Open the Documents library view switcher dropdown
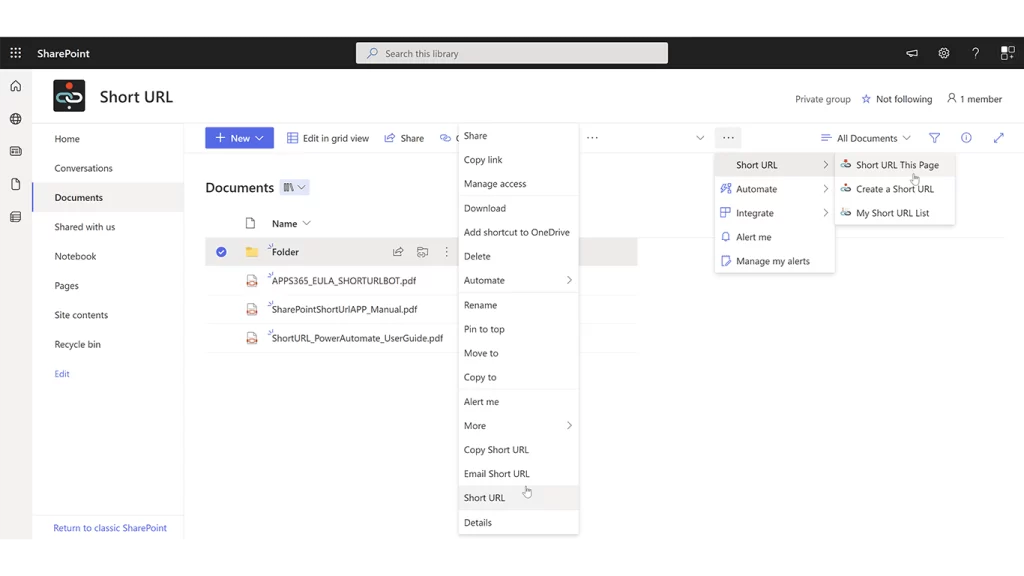This screenshot has height=576, width=1024. (x=295, y=187)
